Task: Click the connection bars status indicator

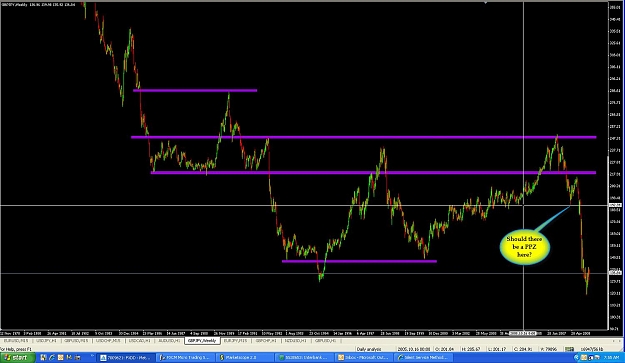Action: [570, 349]
